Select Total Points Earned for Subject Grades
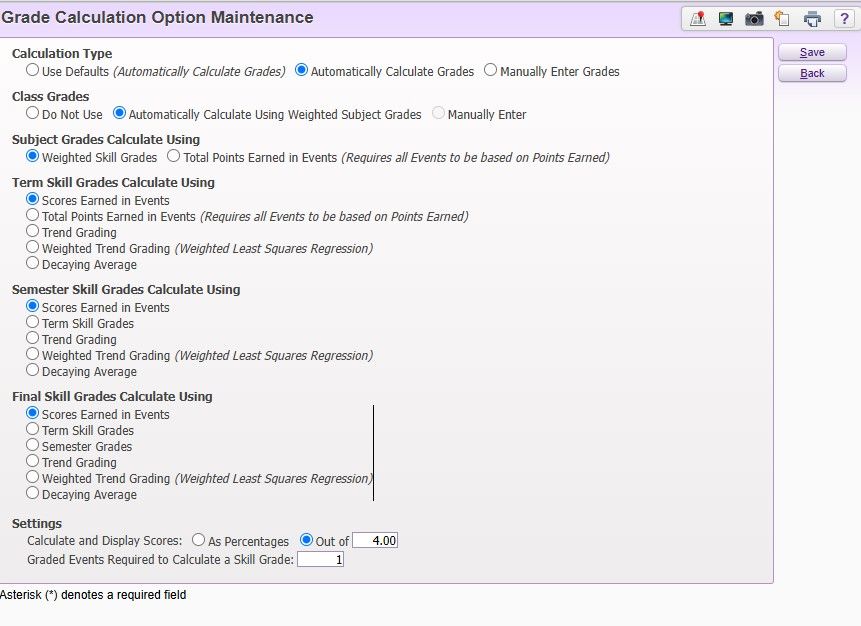 coord(174,157)
